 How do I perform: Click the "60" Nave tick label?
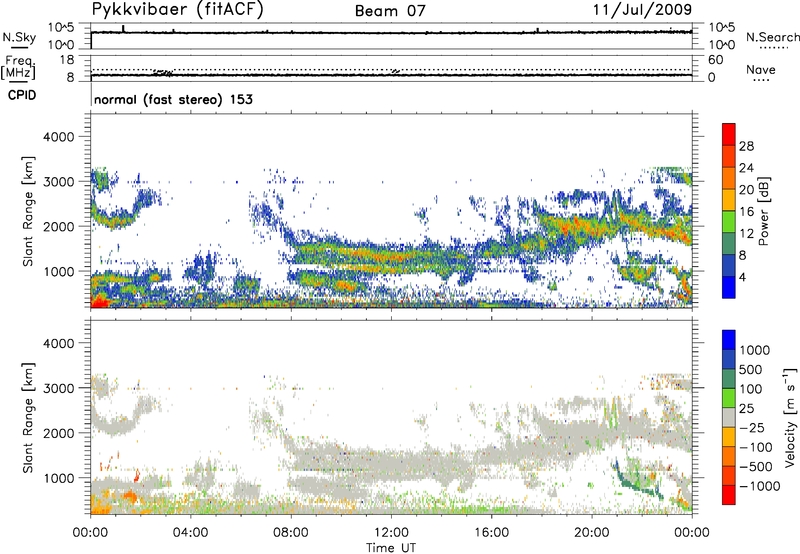click(715, 60)
